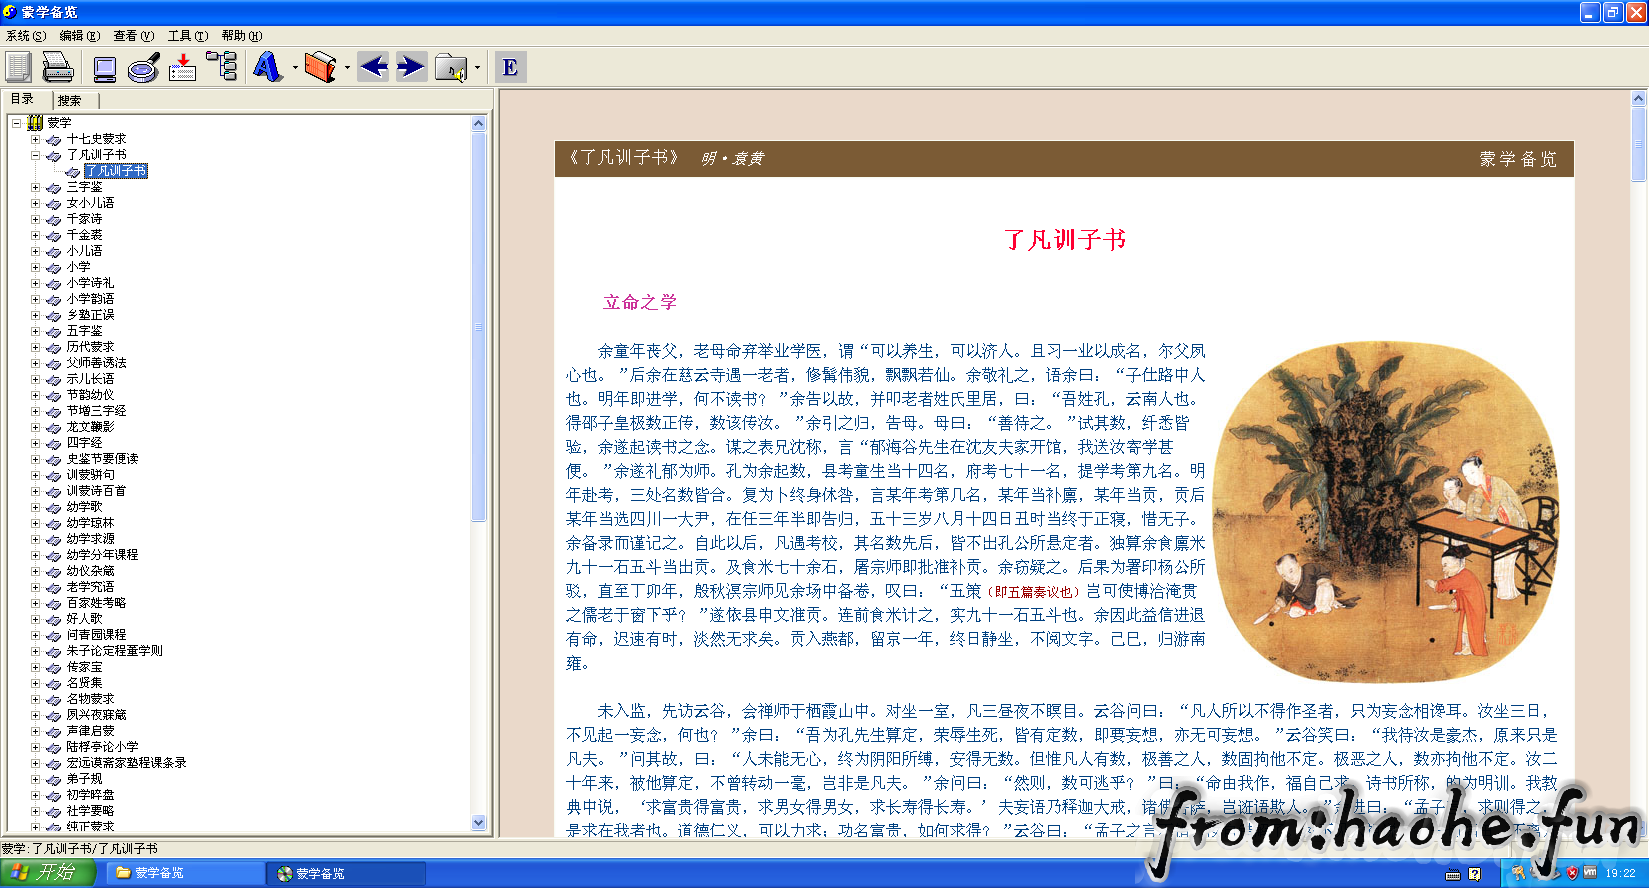Viewport: 1649px width, 888px height.
Task: Click the magnifying glass search icon
Action: [x=144, y=67]
